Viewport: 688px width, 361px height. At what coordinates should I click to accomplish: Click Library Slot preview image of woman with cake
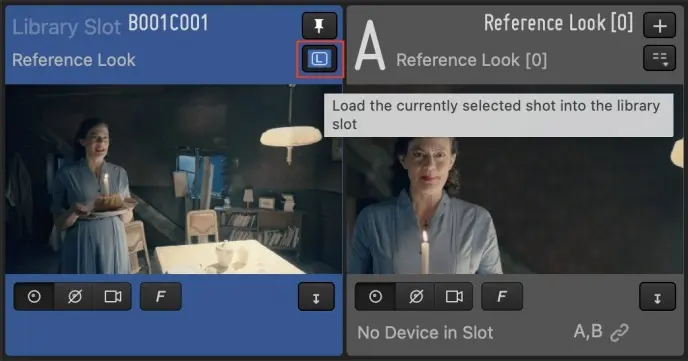[173, 179]
